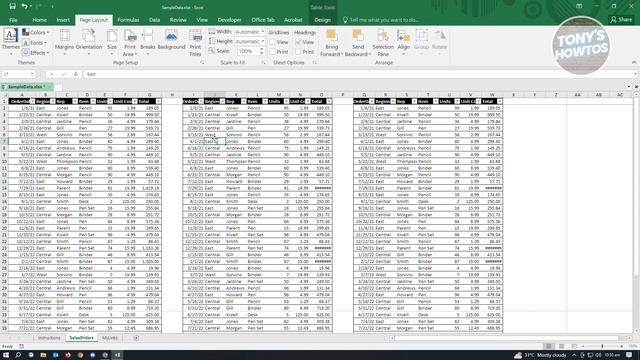
Task: Open filter dropdown on first table's Total header
Action: pos(158,101)
